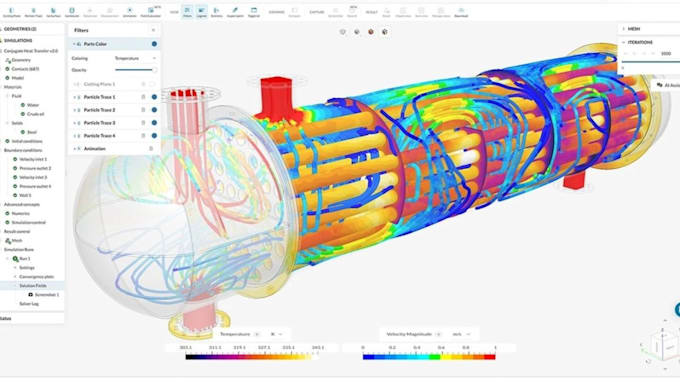Viewport: 680px width, 383px height.
Task: Open Convergence plots in tree
Action: pos(36,276)
